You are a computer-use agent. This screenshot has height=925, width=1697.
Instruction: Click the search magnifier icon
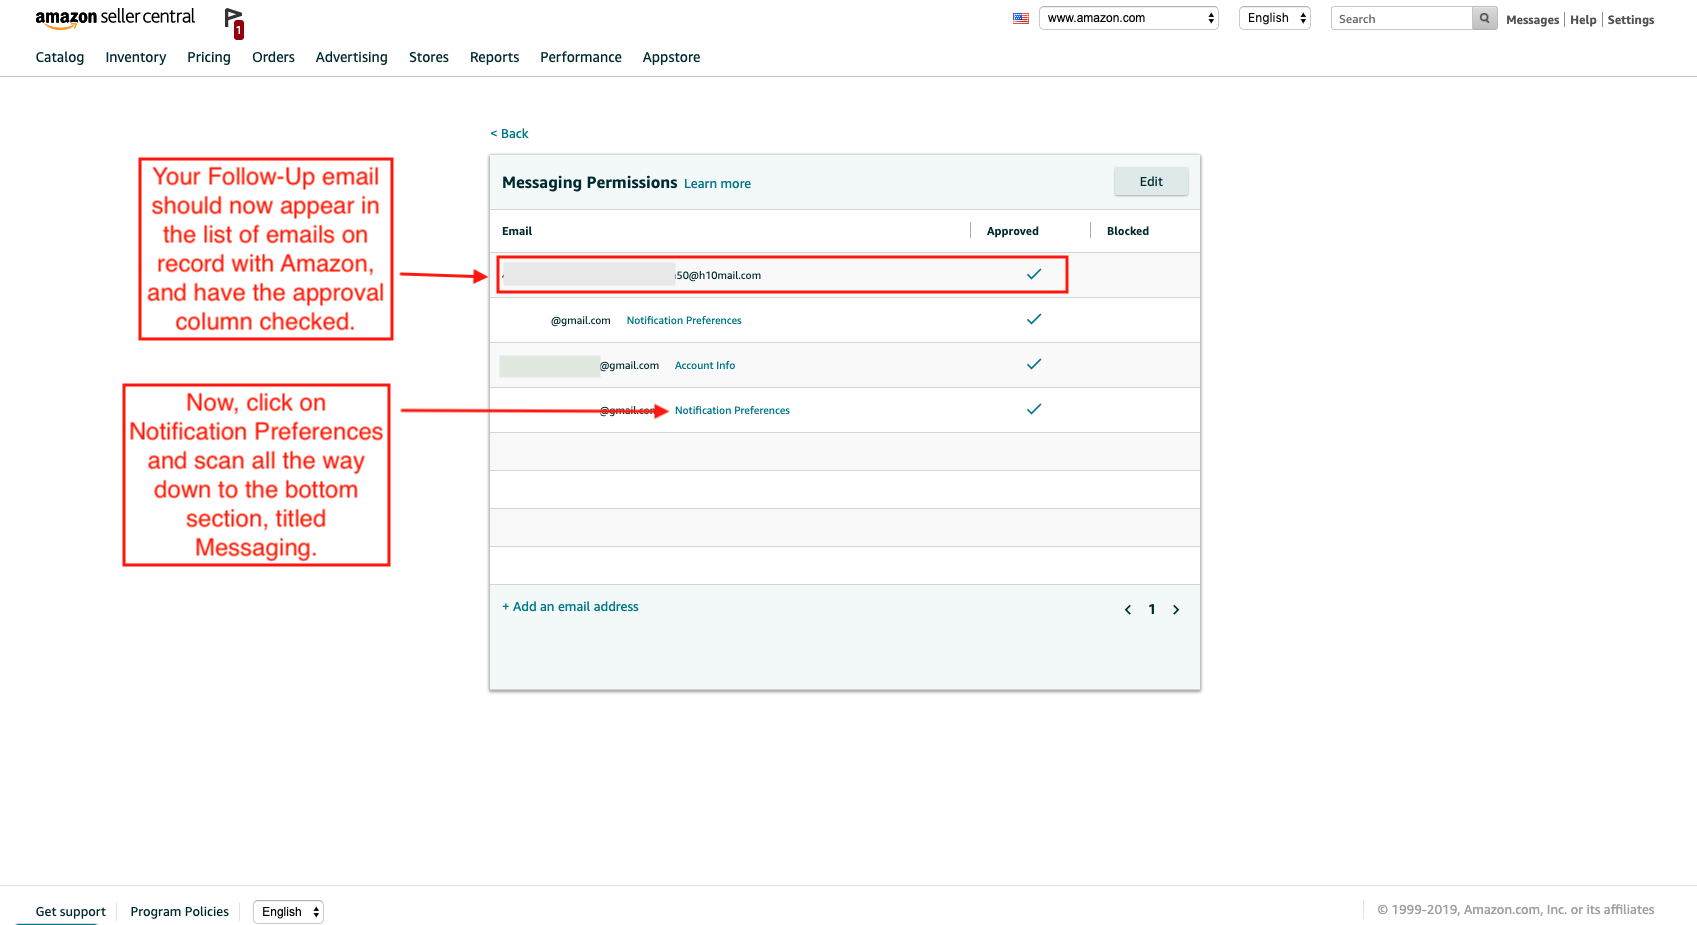1484,18
